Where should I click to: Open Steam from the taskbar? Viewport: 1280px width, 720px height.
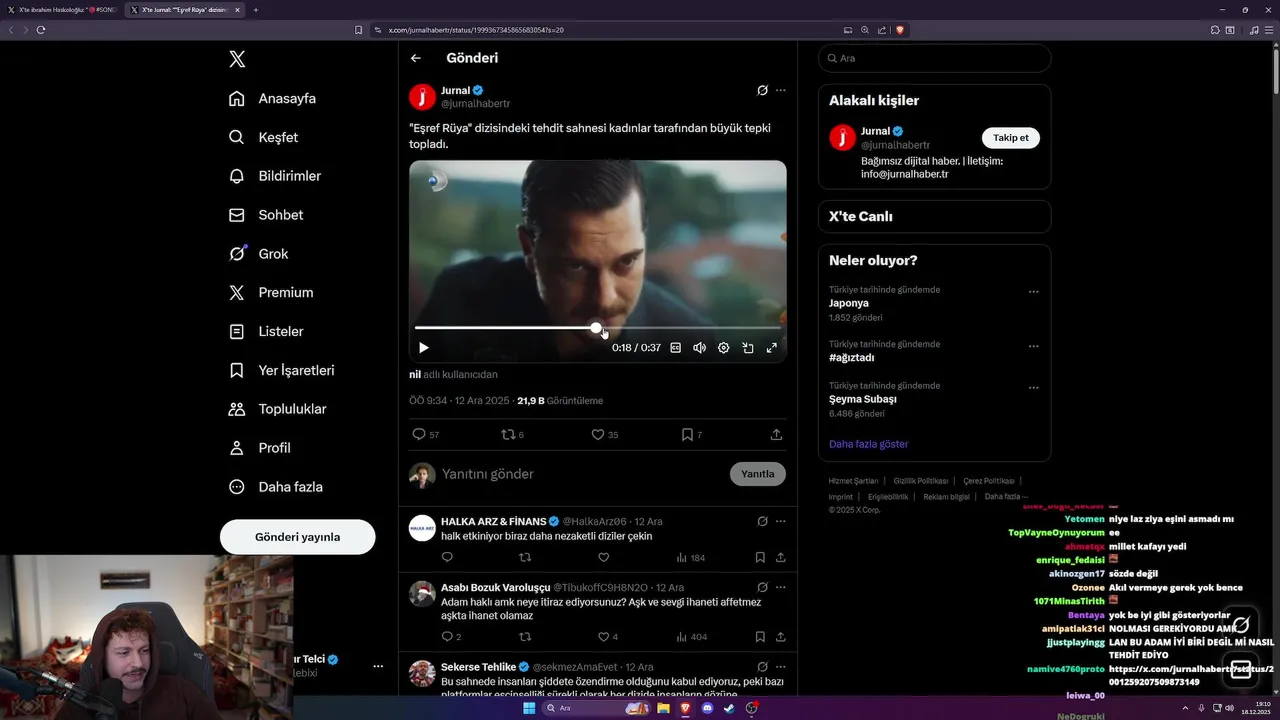pyautogui.click(x=729, y=708)
